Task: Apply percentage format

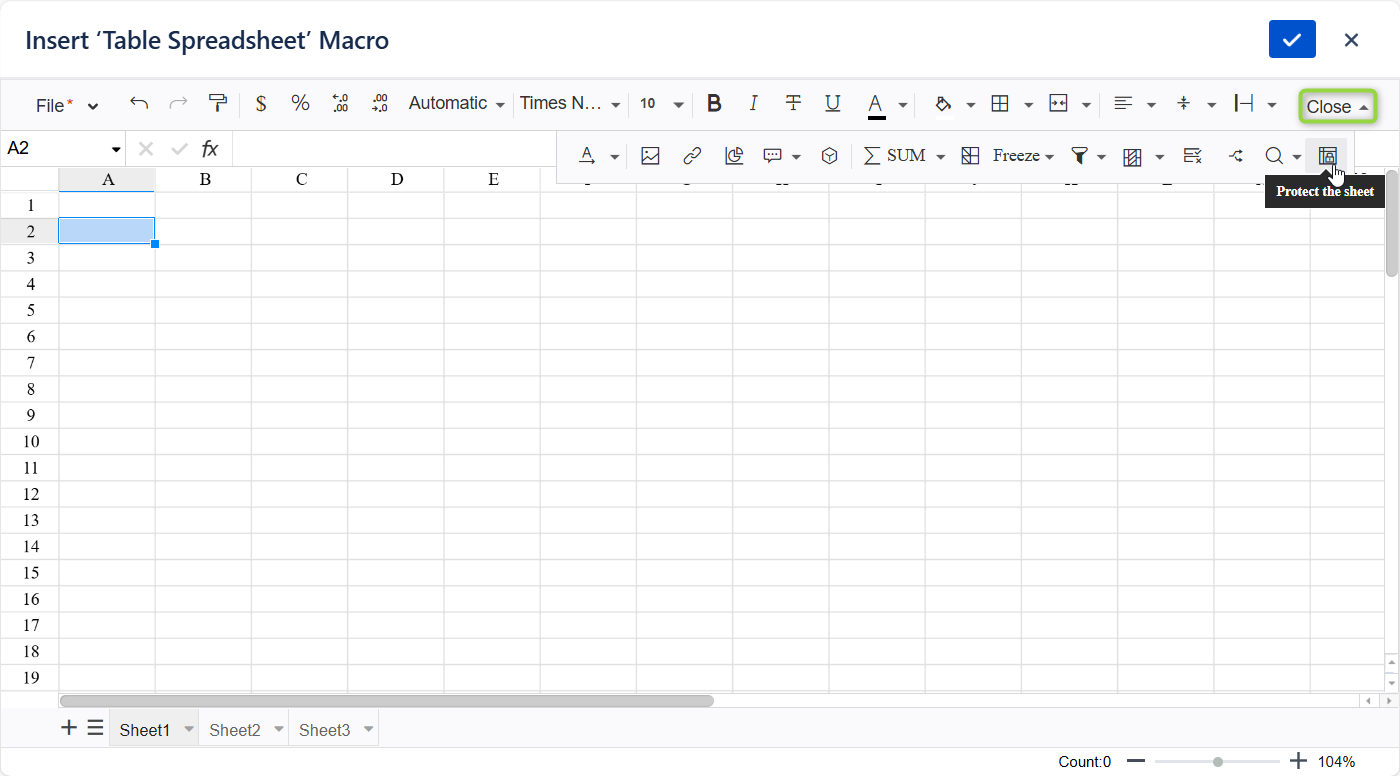Action: 300,104
